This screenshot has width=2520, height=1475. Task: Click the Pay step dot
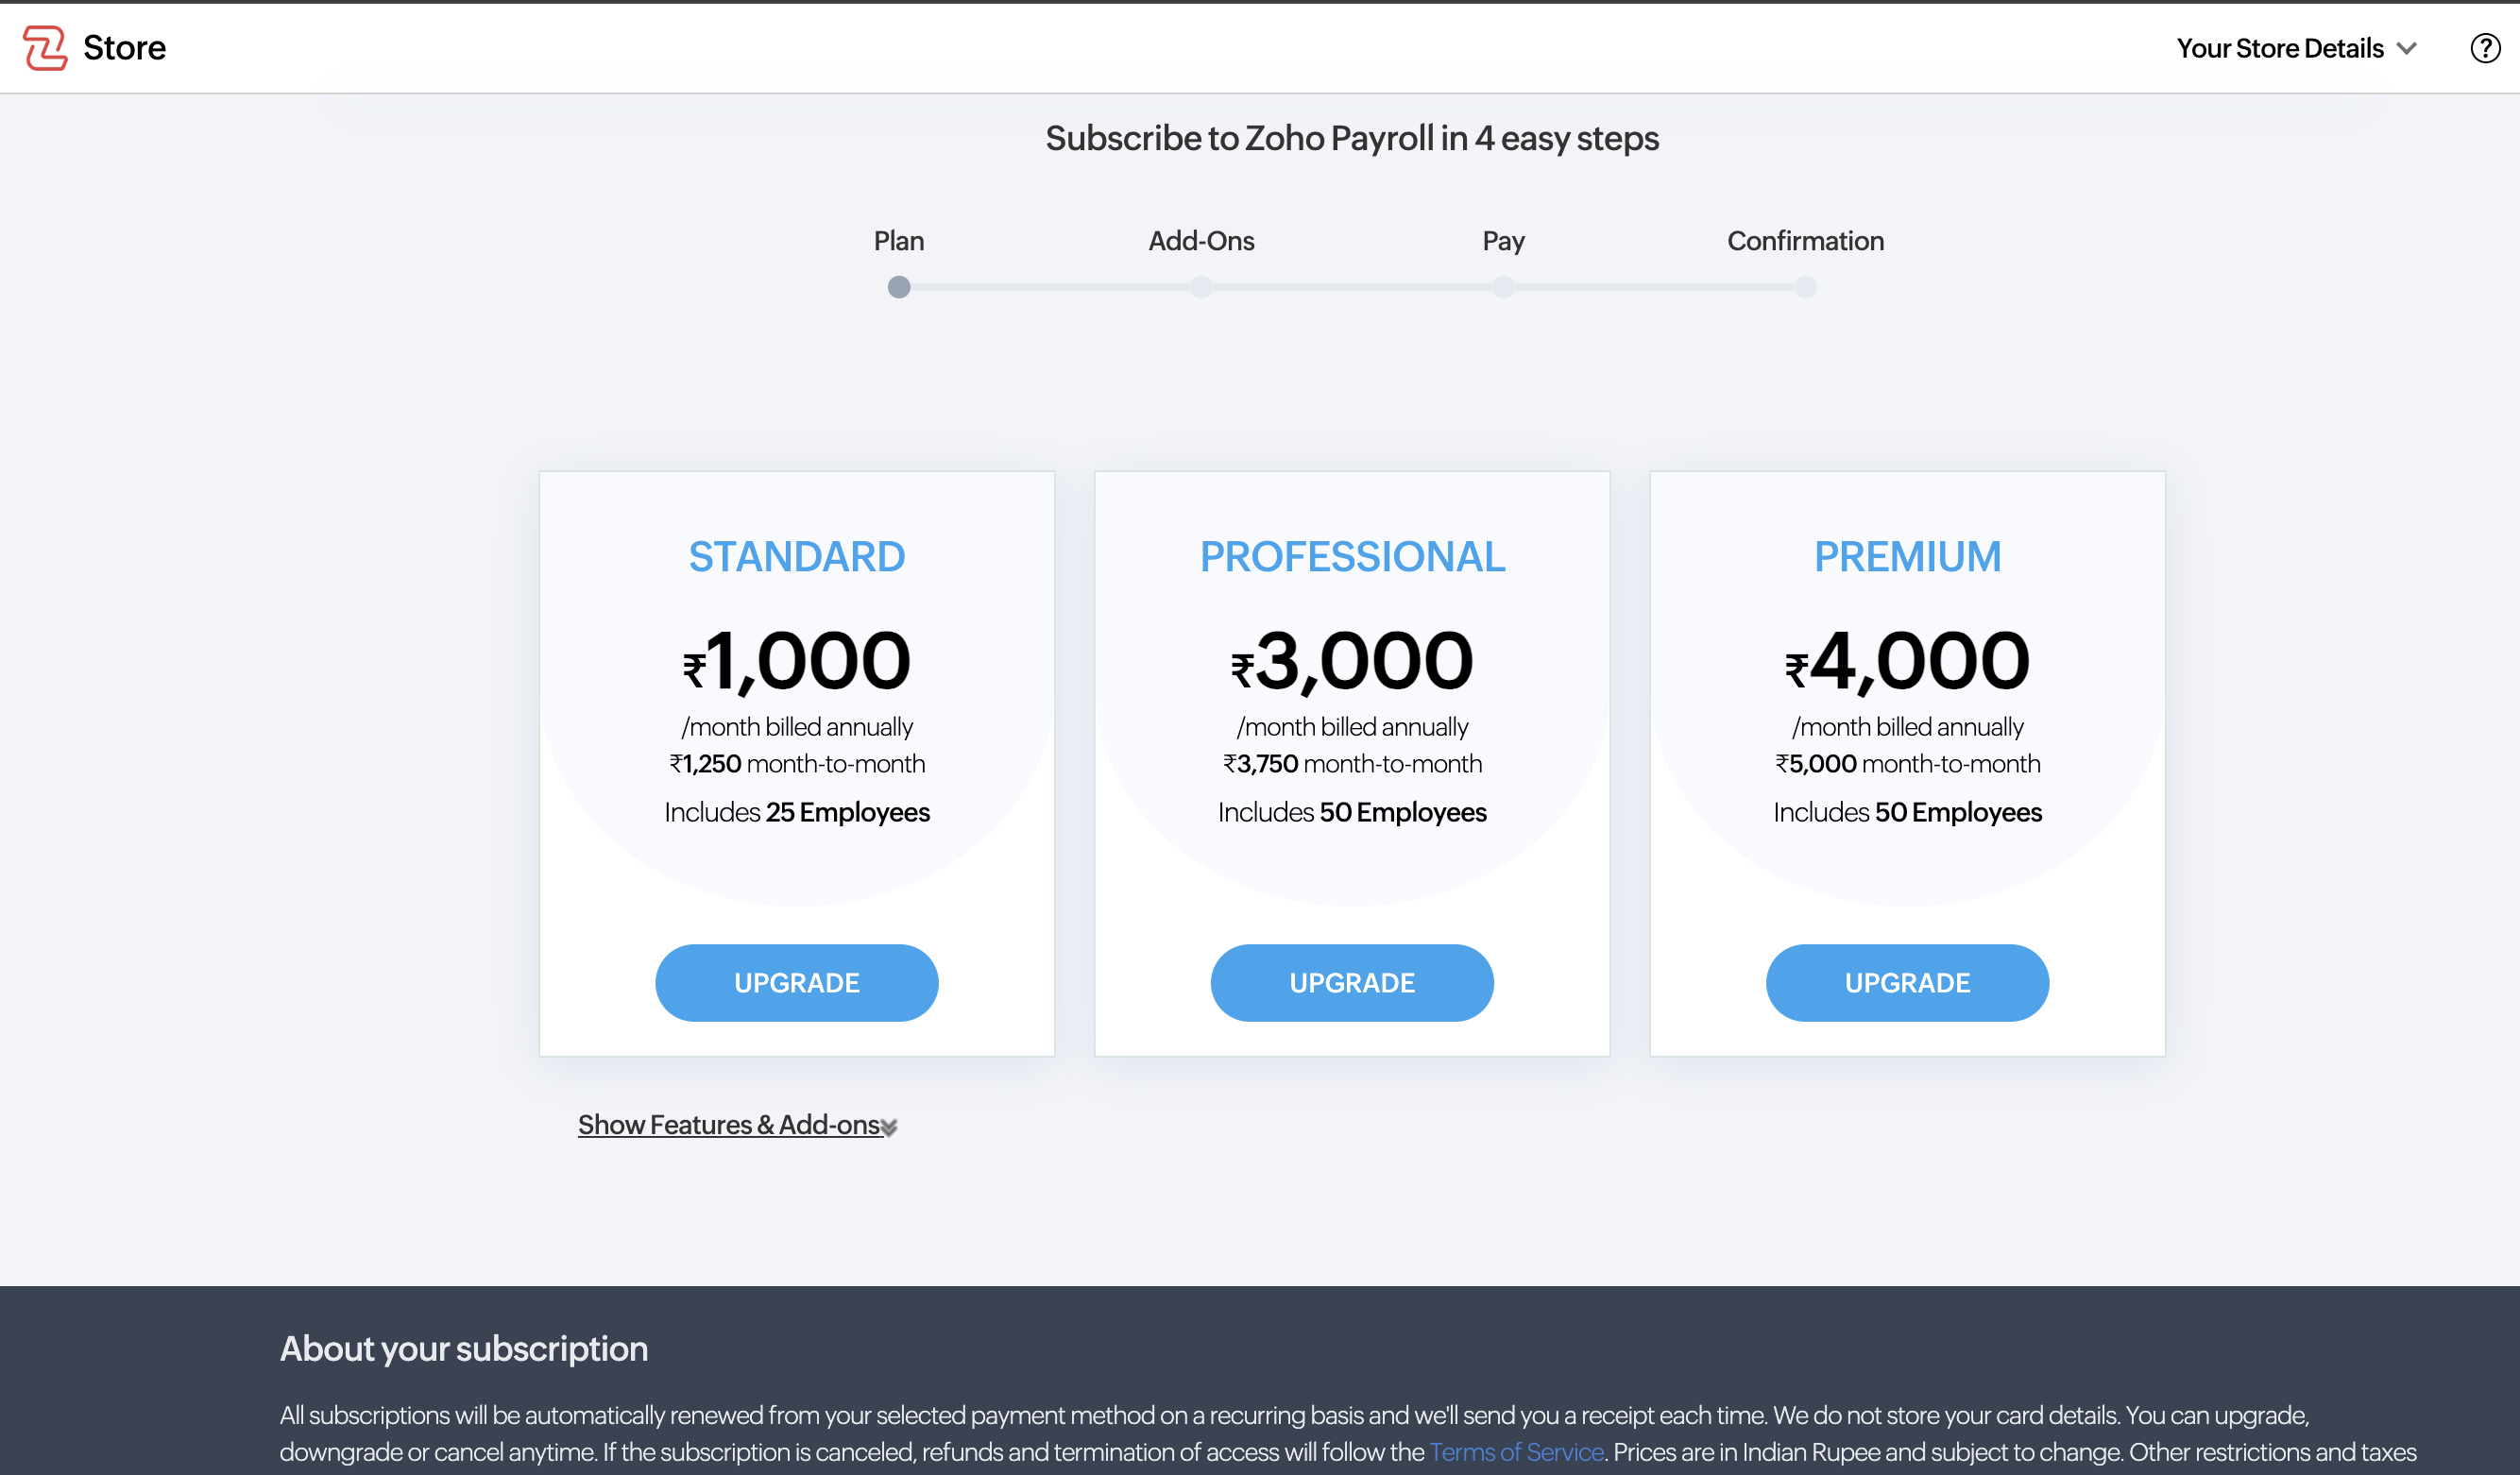(1502, 288)
